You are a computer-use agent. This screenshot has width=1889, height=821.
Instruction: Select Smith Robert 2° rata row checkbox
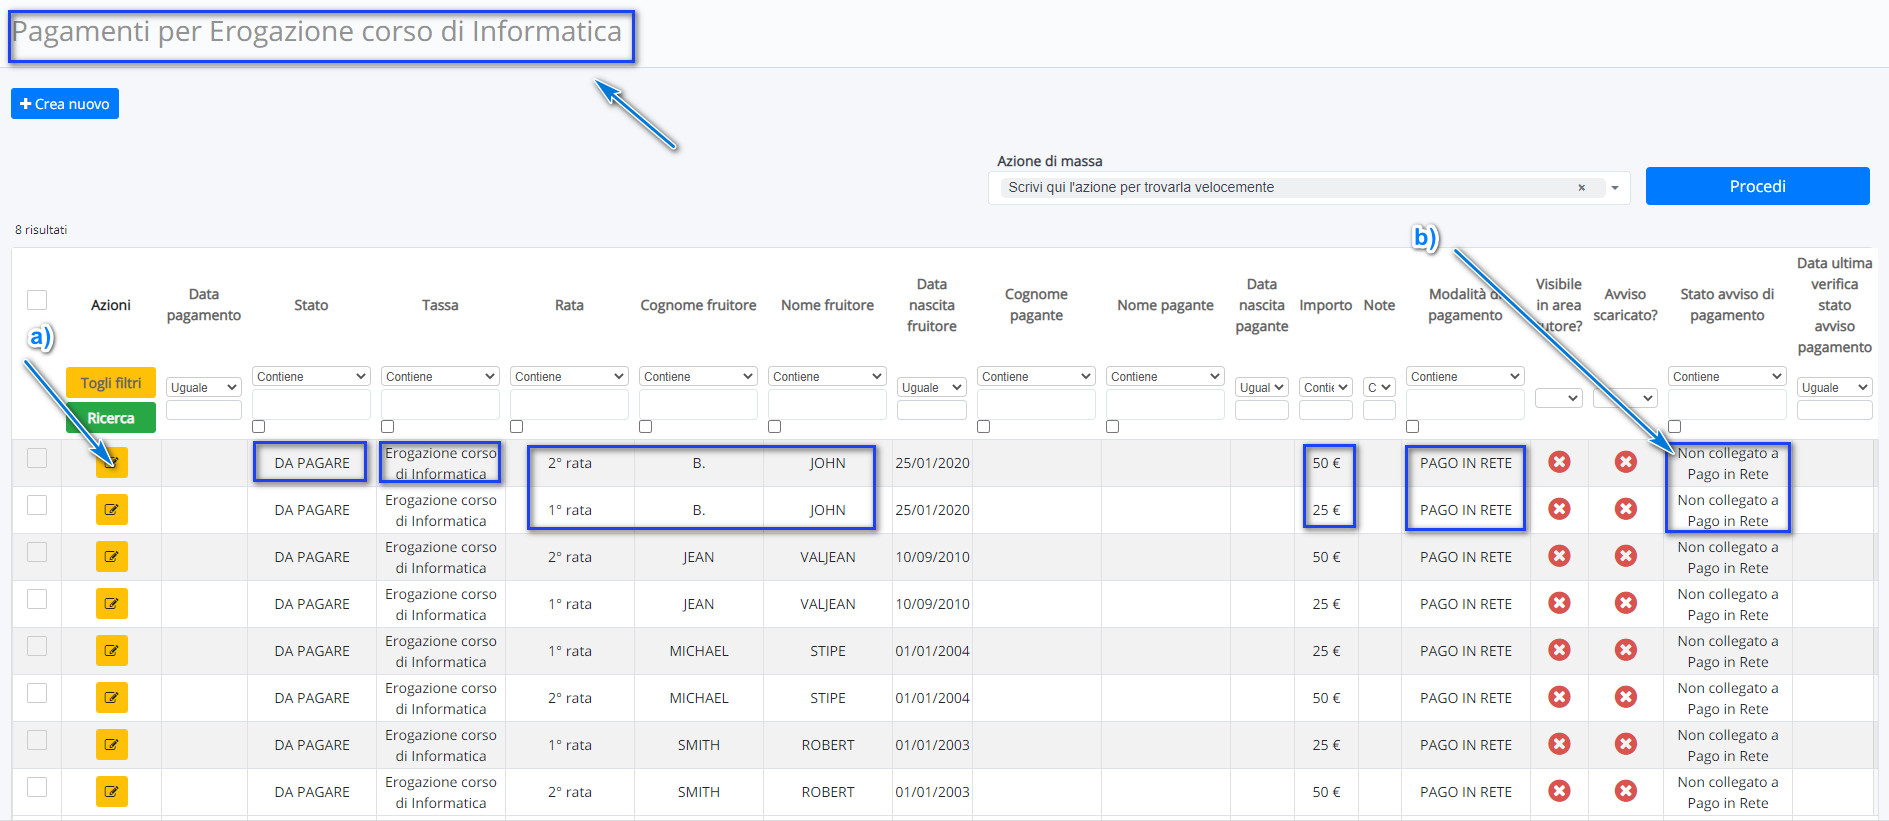37,787
